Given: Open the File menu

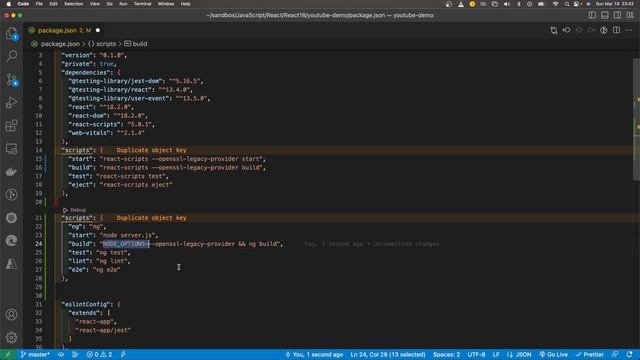Looking at the screenshot, I should point(39,4).
